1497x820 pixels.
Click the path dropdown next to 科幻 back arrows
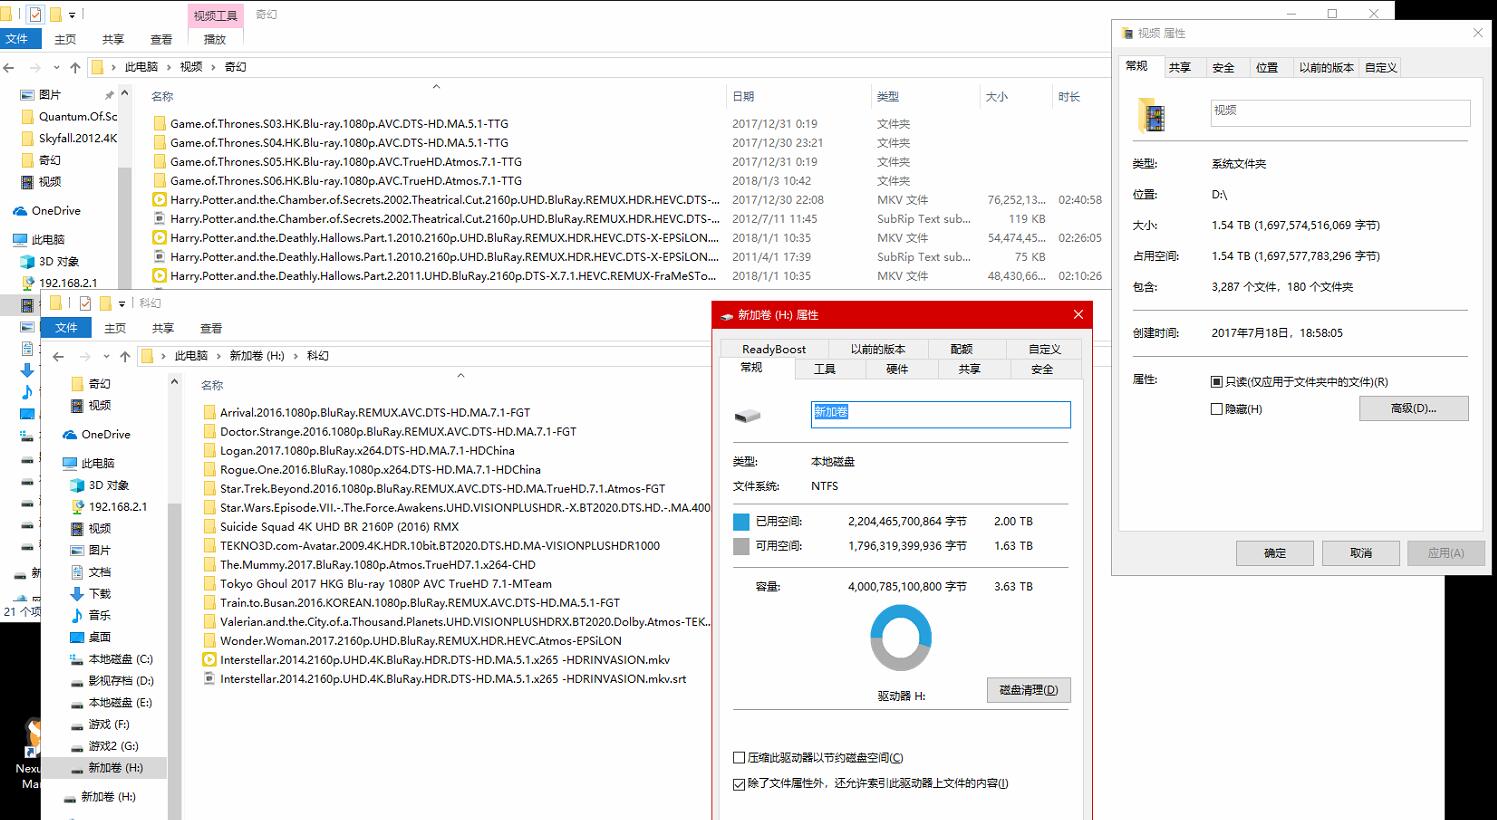(x=106, y=357)
